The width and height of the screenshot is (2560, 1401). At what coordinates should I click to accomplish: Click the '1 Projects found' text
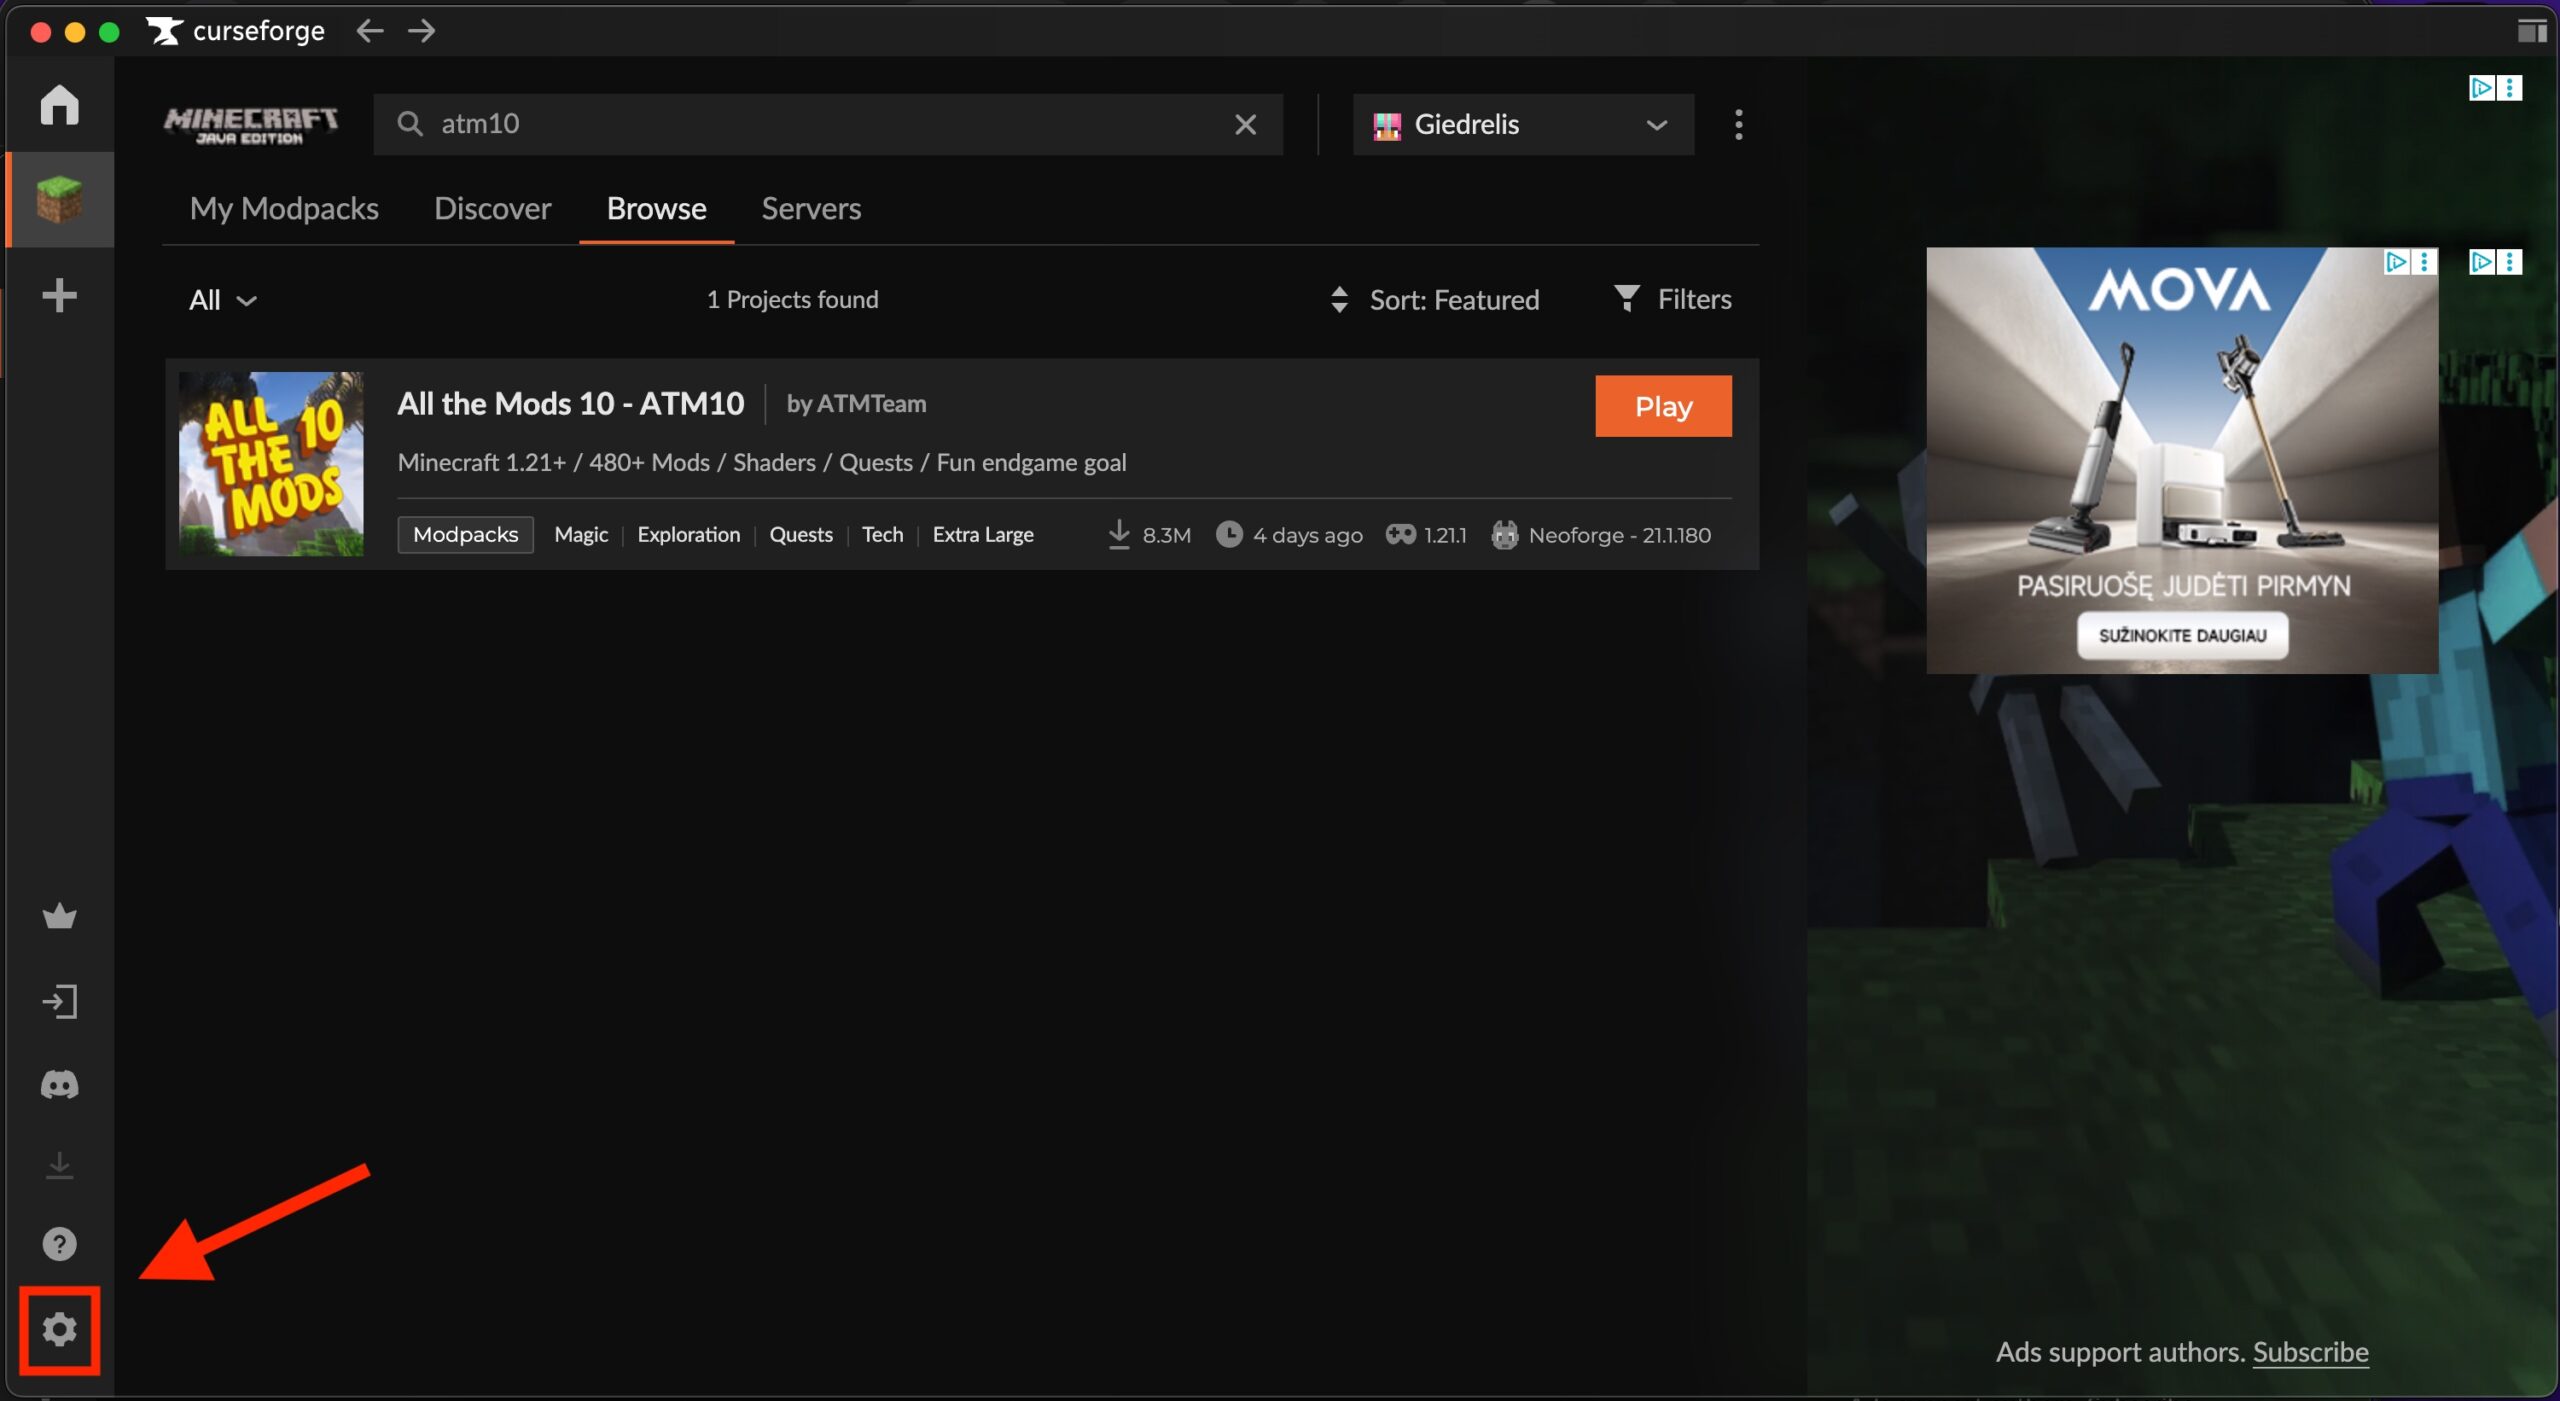coord(793,299)
